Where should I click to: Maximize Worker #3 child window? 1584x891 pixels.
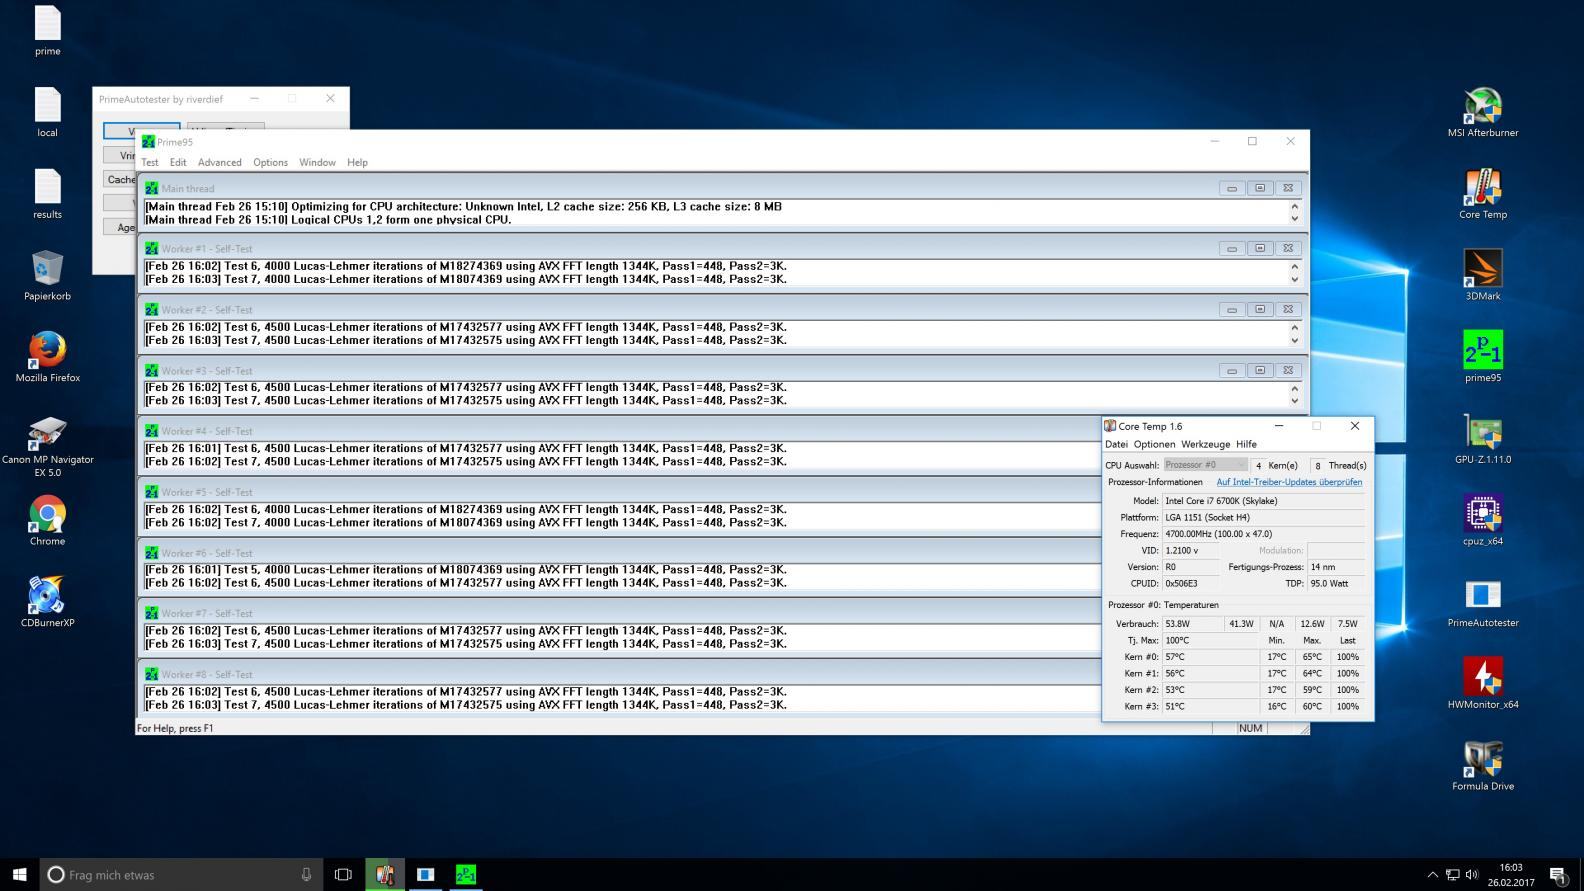coord(1260,370)
